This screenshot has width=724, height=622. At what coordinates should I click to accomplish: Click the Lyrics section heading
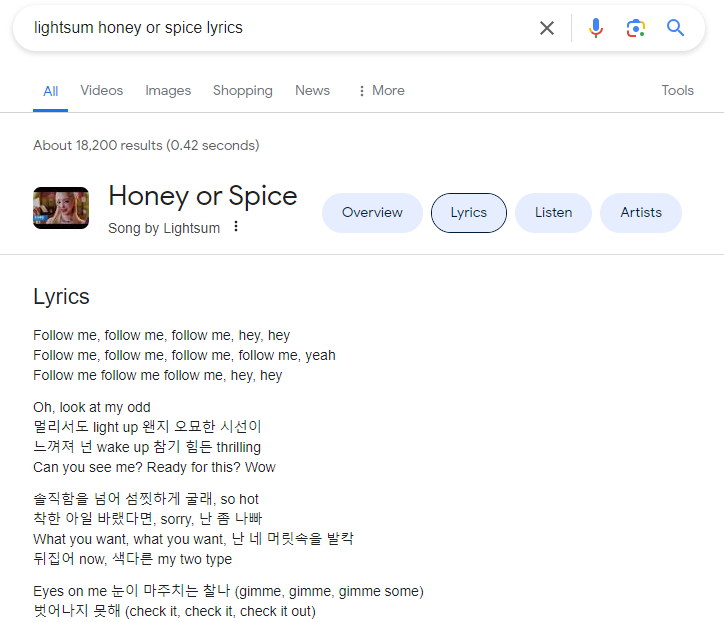click(x=61, y=296)
